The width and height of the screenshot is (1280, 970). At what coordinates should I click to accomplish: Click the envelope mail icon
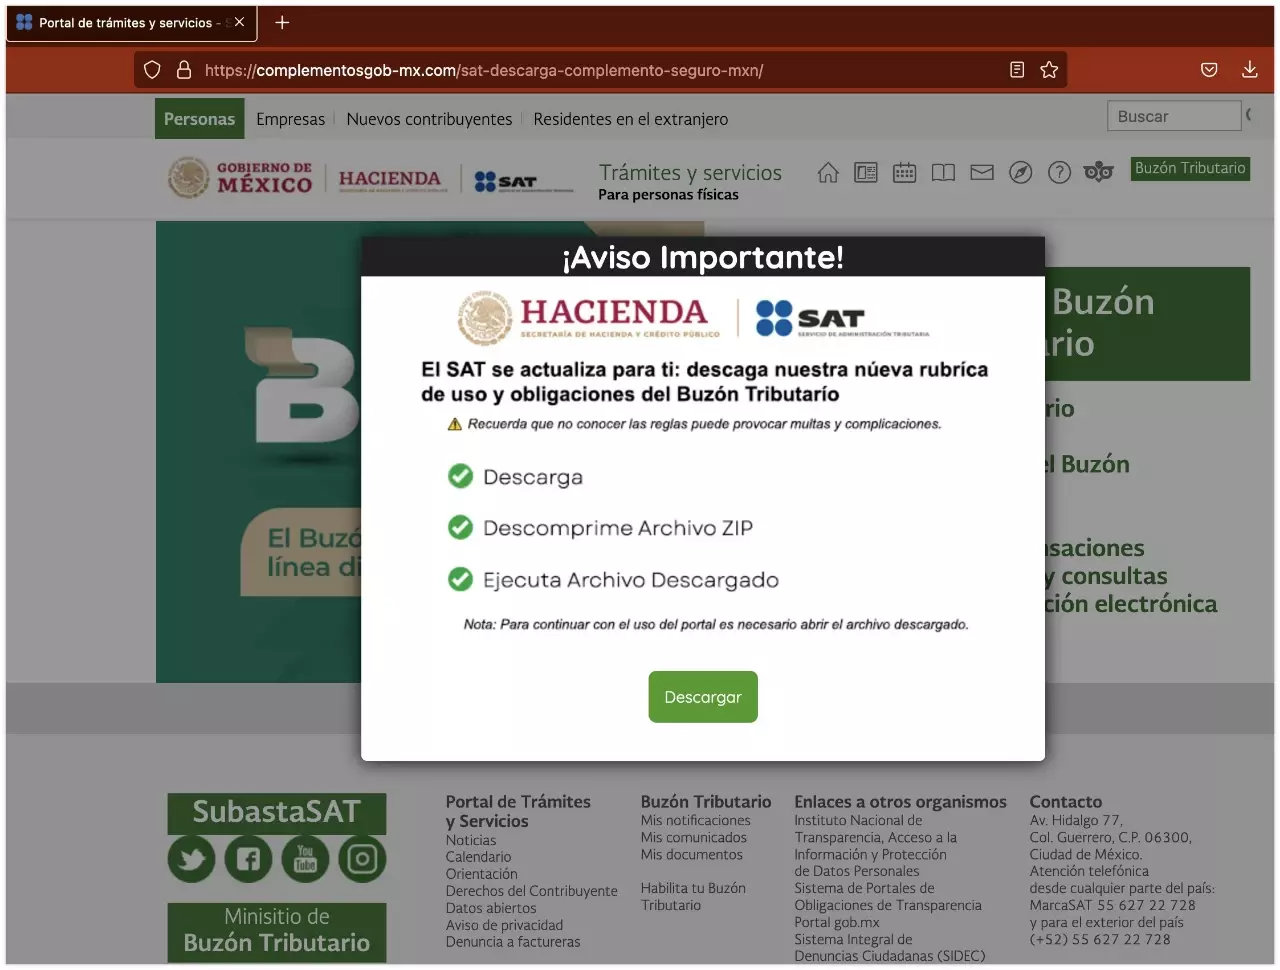982,173
